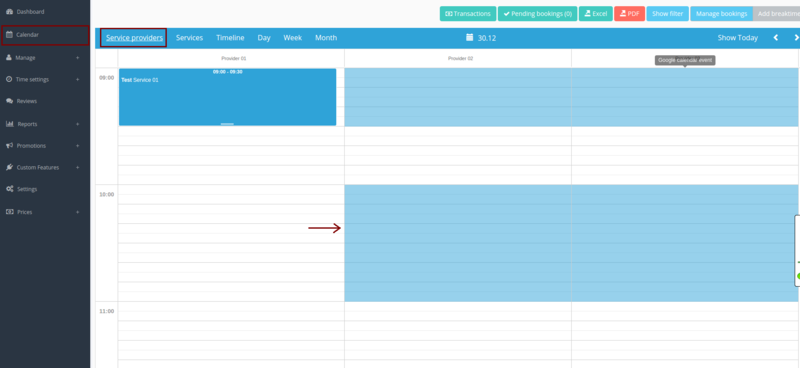Click the Time settings clock icon
800x368 pixels.
coord(9,80)
